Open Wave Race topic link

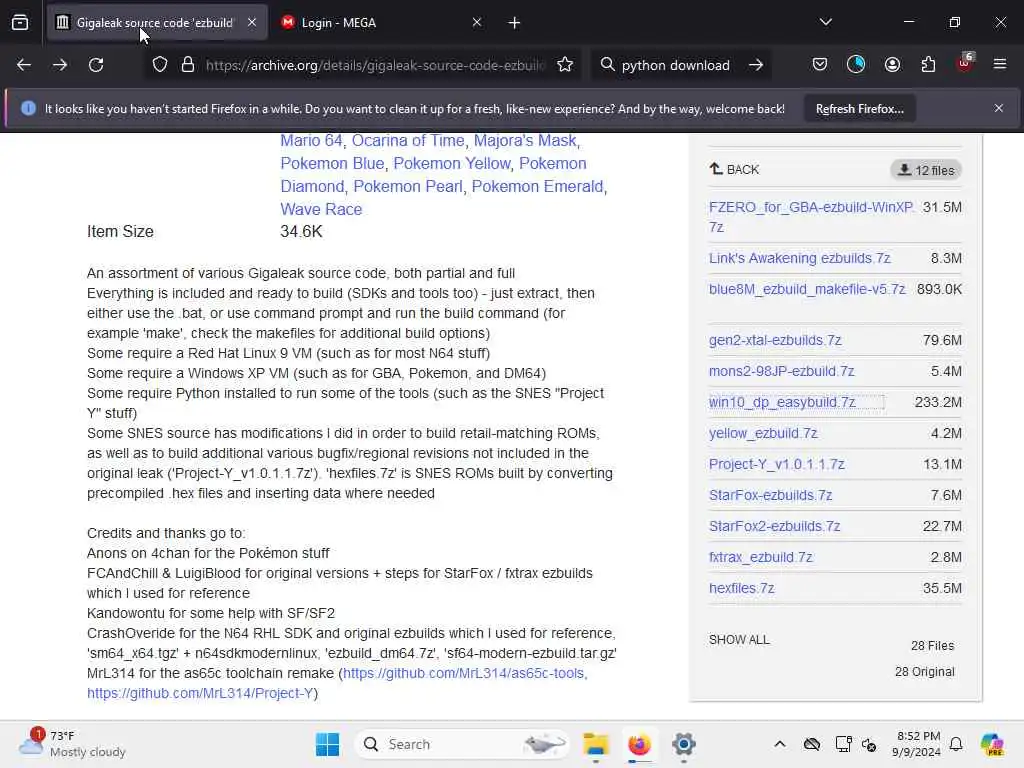[321, 209]
